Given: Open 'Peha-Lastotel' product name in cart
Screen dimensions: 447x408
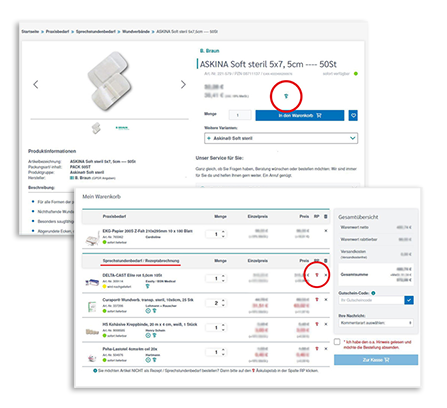Looking at the screenshot, I should [130, 349].
